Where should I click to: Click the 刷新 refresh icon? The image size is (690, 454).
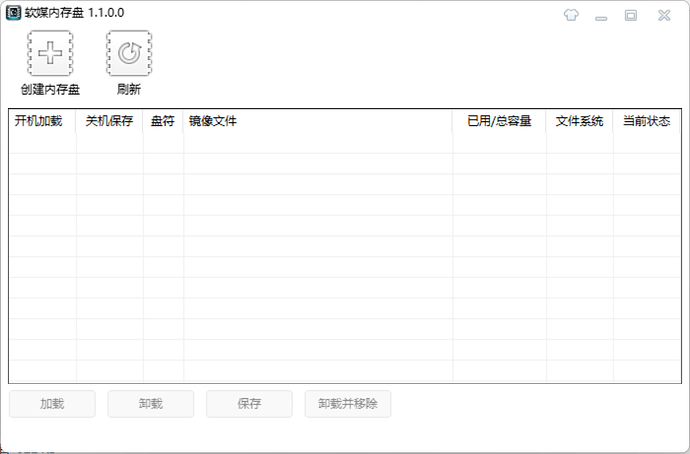[x=129, y=53]
